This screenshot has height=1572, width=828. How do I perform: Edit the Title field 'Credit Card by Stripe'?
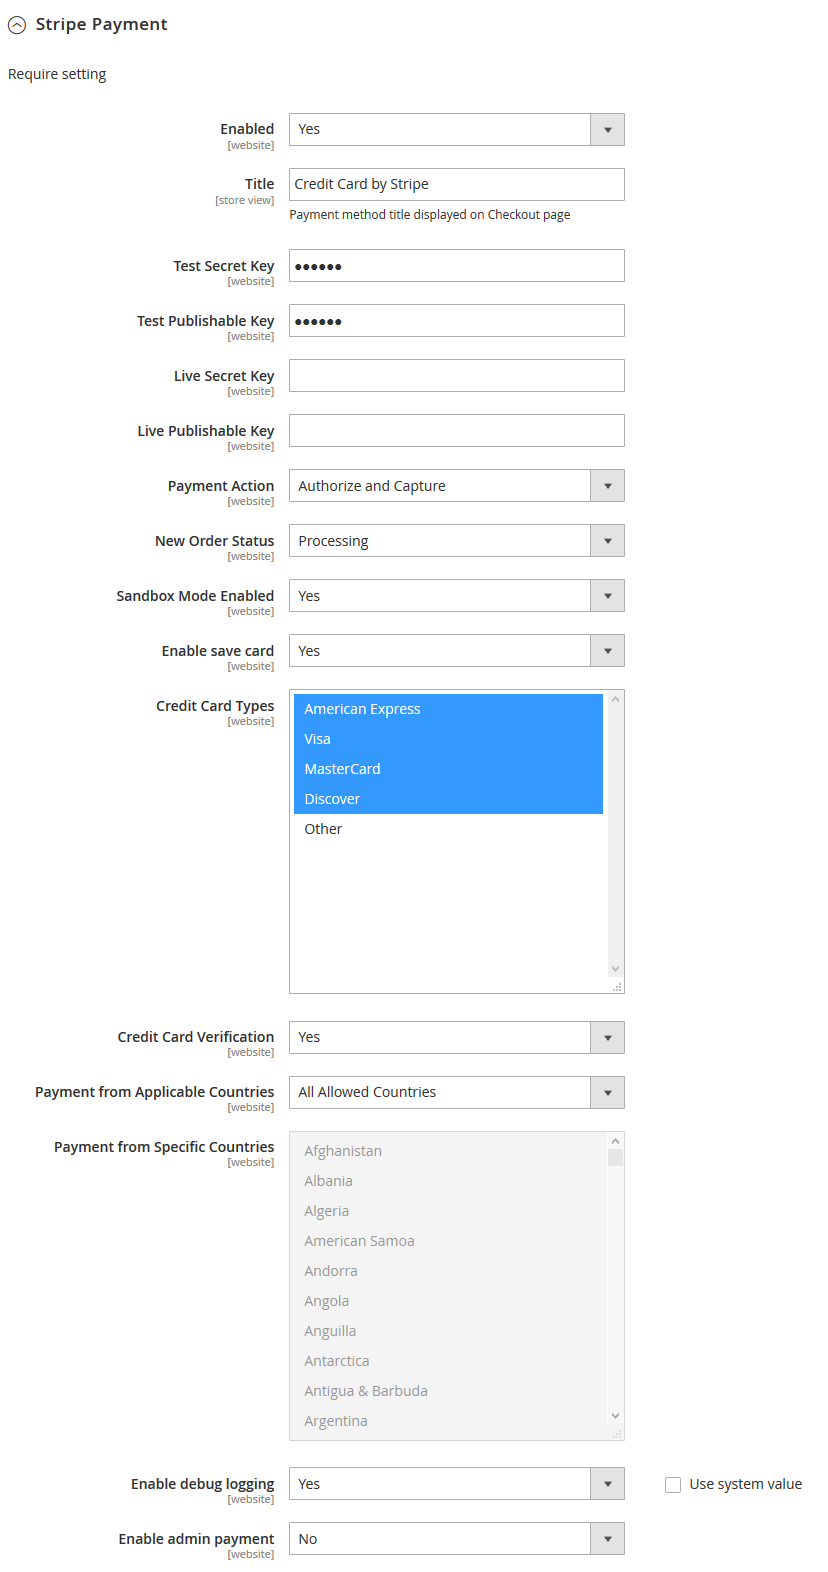(457, 185)
